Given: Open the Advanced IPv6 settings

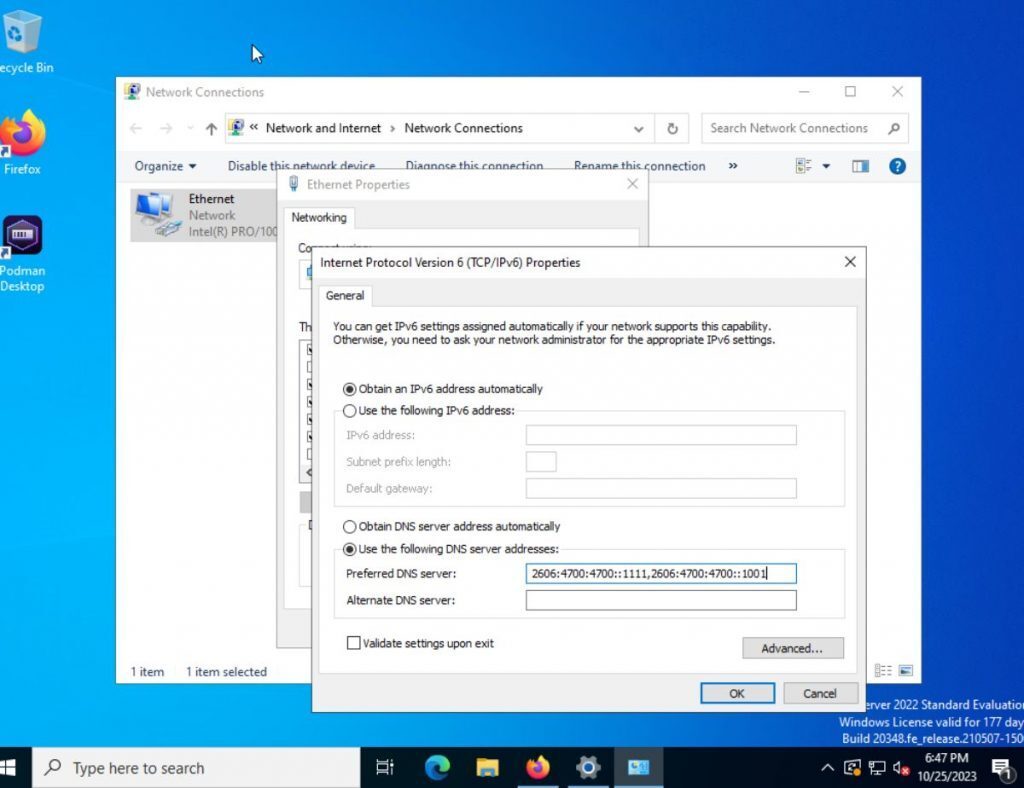Looking at the screenshot, I should (792, 648).
